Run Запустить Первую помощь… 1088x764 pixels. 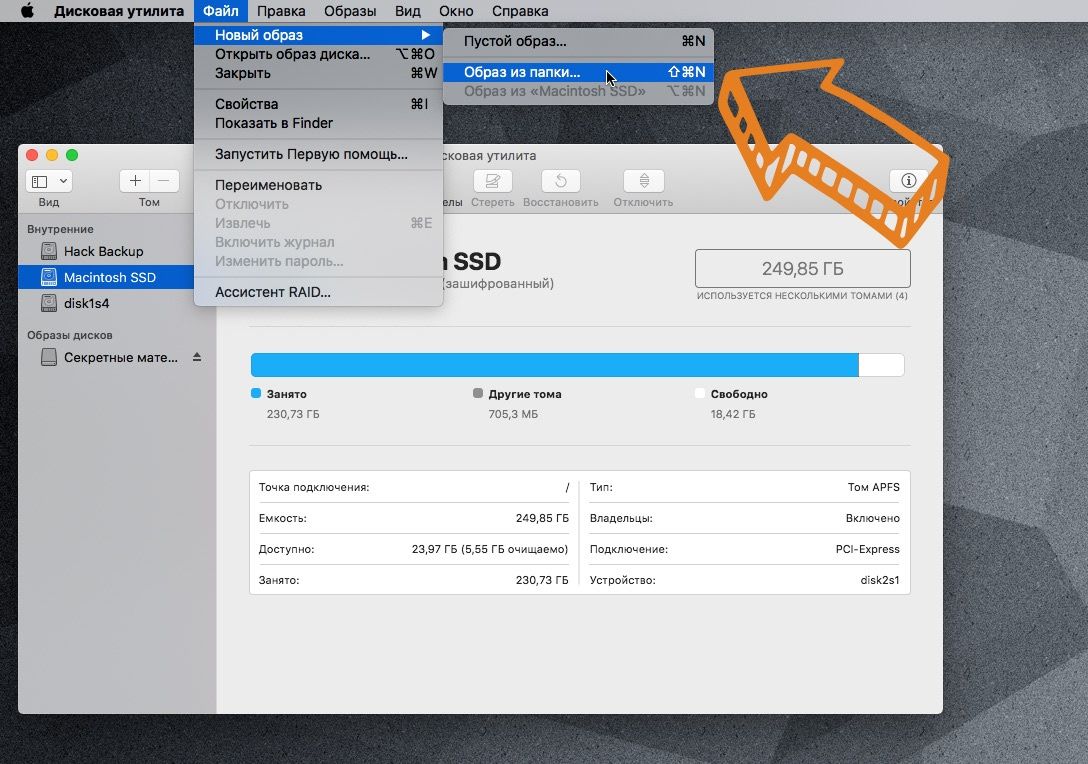[318, 154]
